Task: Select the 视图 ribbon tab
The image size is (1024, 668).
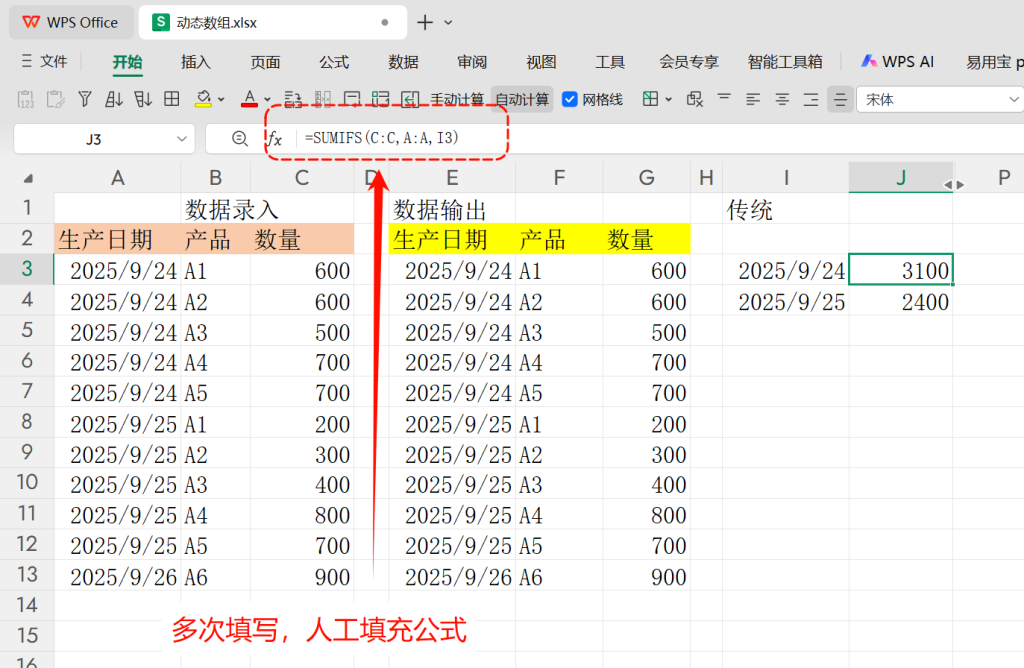Action: pyautogui.click(x=541, y=62)
